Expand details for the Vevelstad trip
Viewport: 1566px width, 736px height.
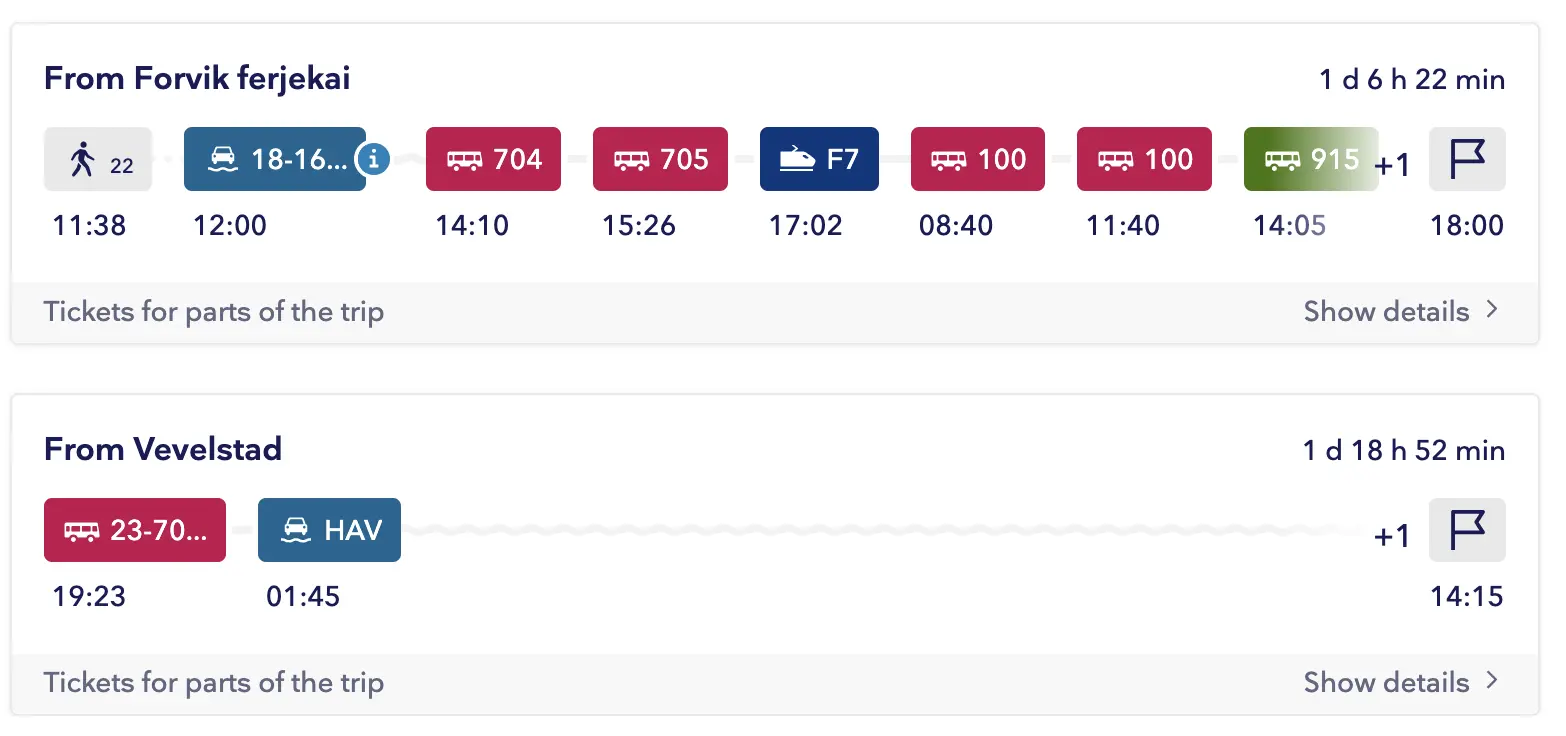coord(1387,683)
